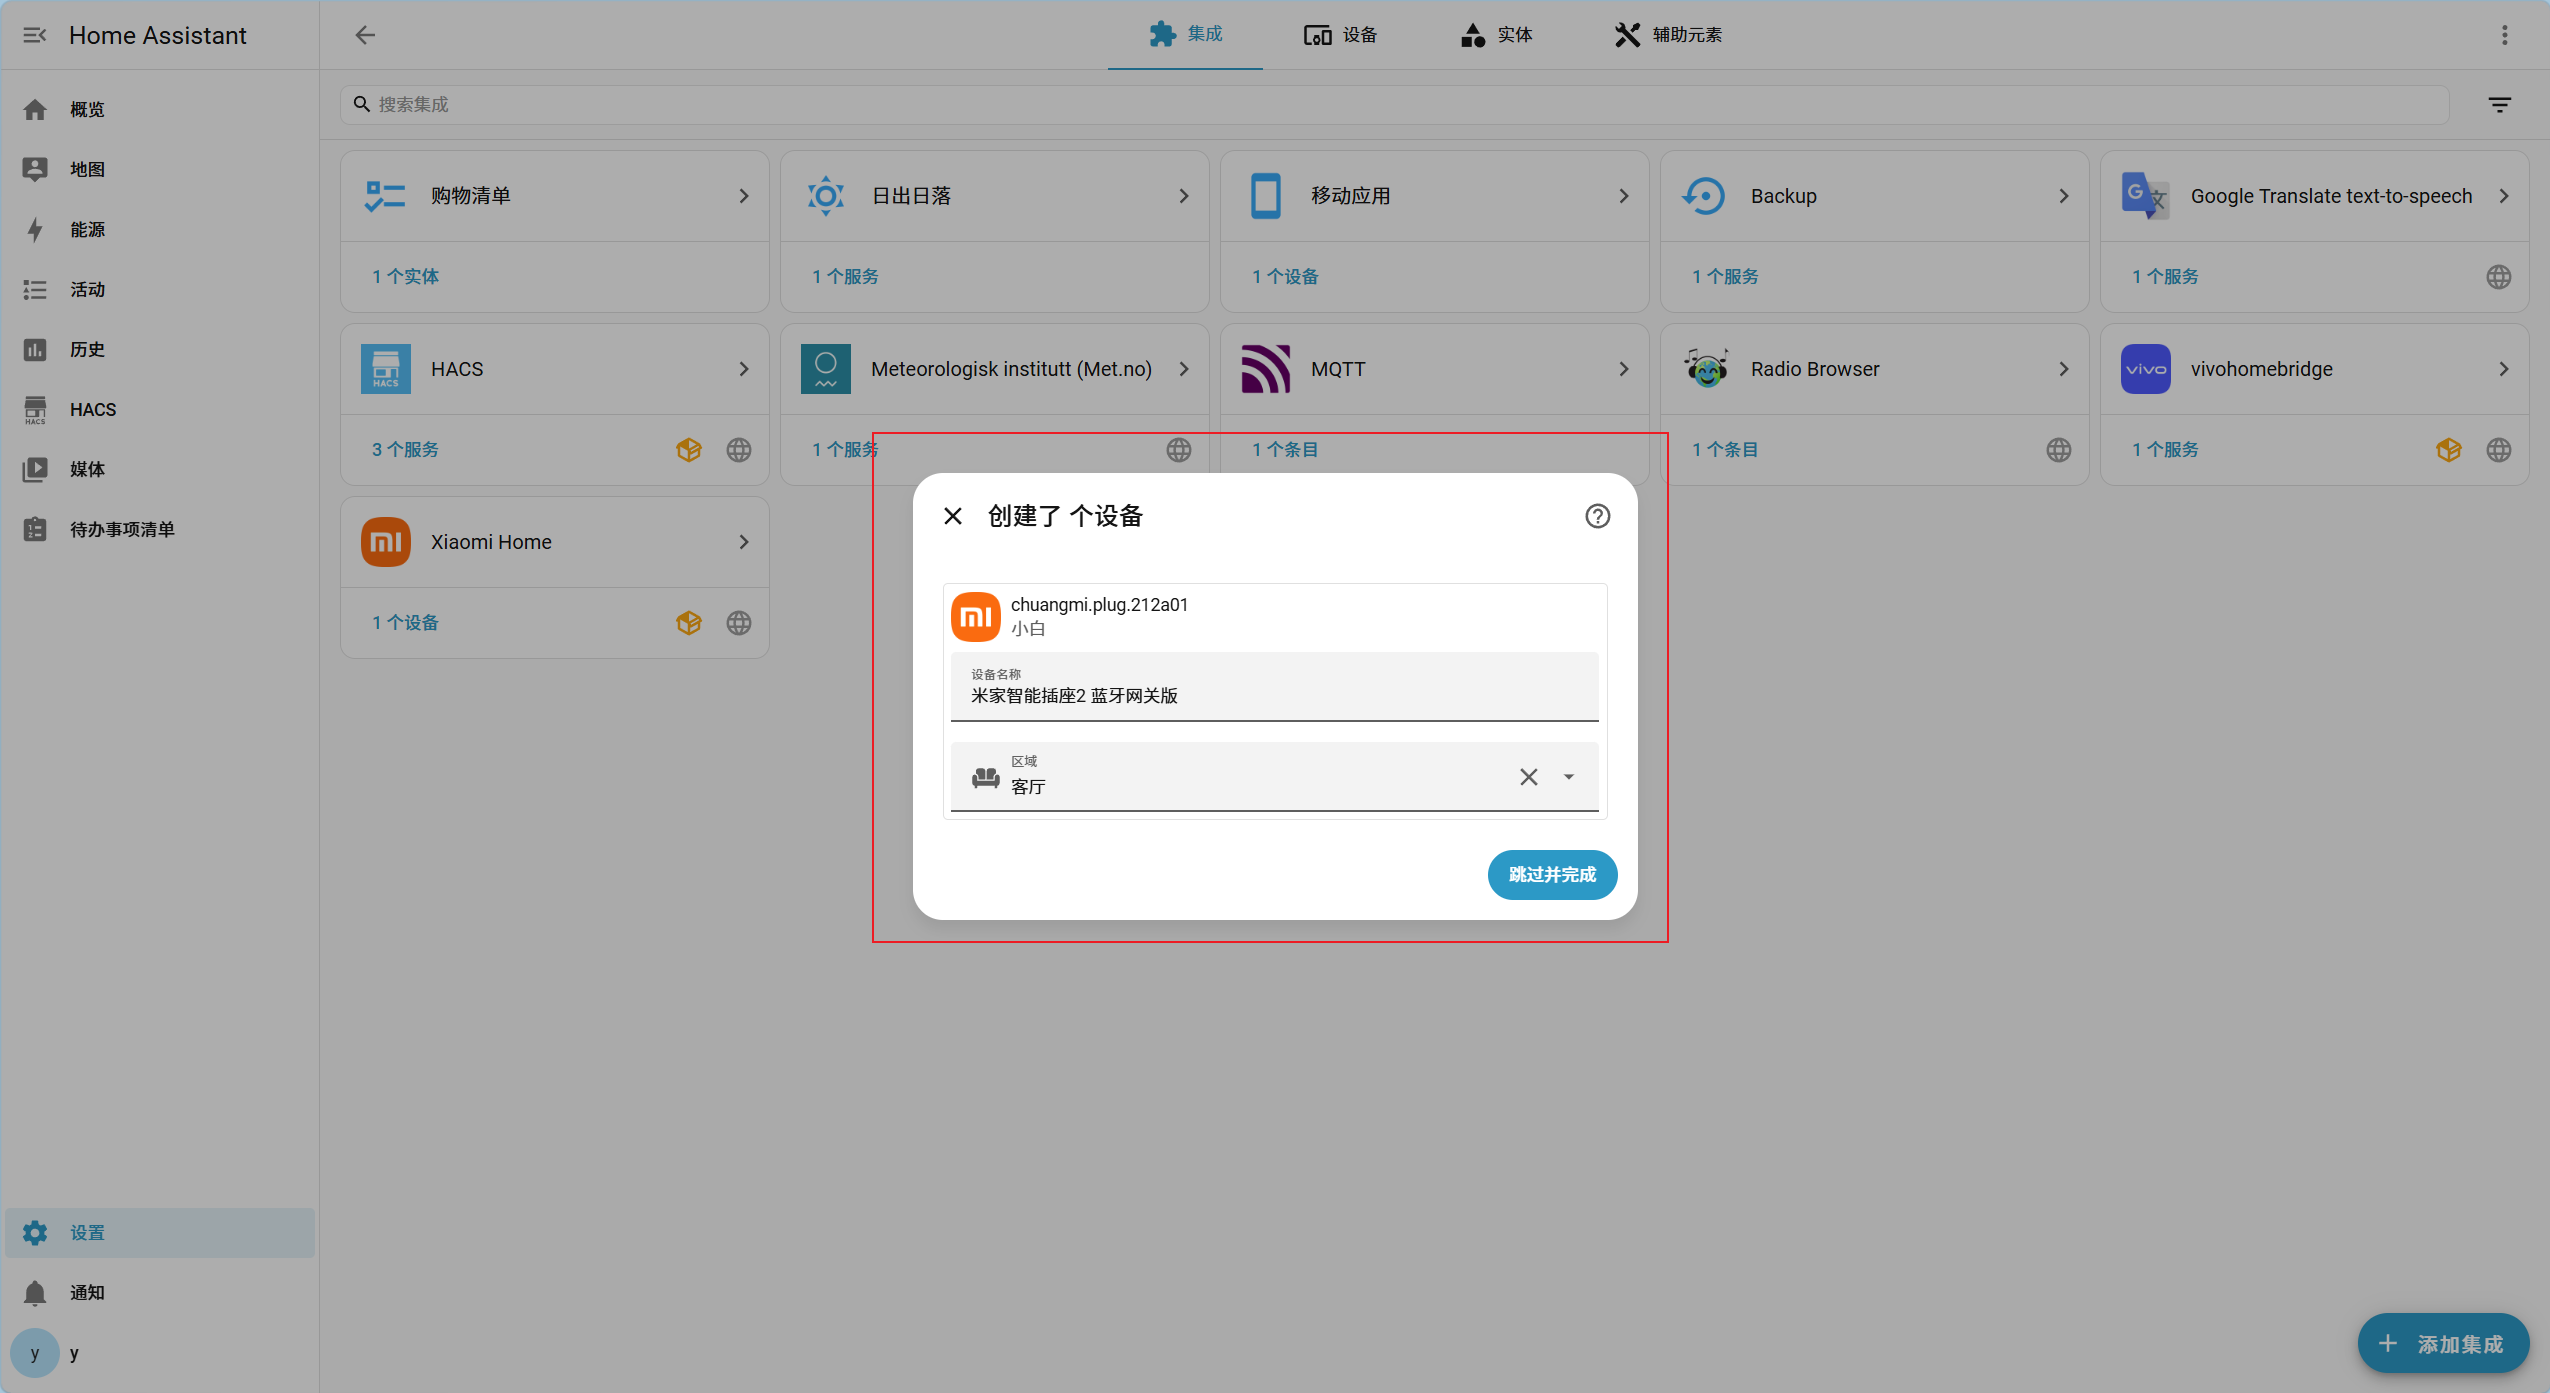Image resolution: width=2550 pixels, height=1393 pixels.
Task: Open the help icon in the dialog
Action: tap(1596, 516)
